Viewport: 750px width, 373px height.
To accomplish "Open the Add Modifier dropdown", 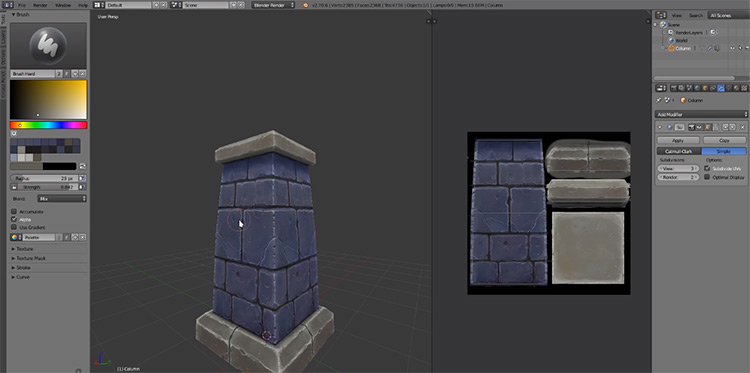I will coord(701,114).
